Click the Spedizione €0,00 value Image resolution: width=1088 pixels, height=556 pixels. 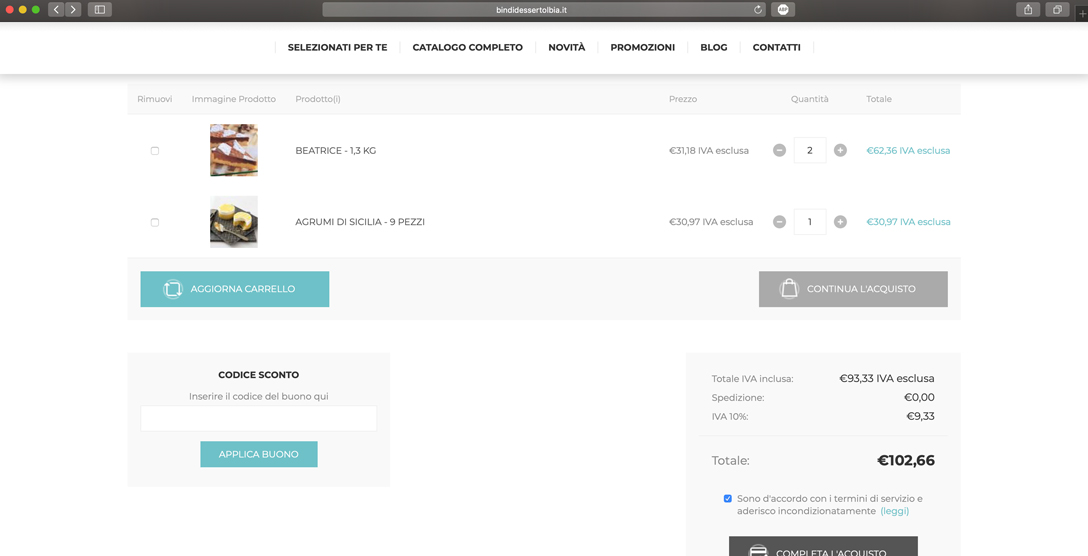(919, 398)
